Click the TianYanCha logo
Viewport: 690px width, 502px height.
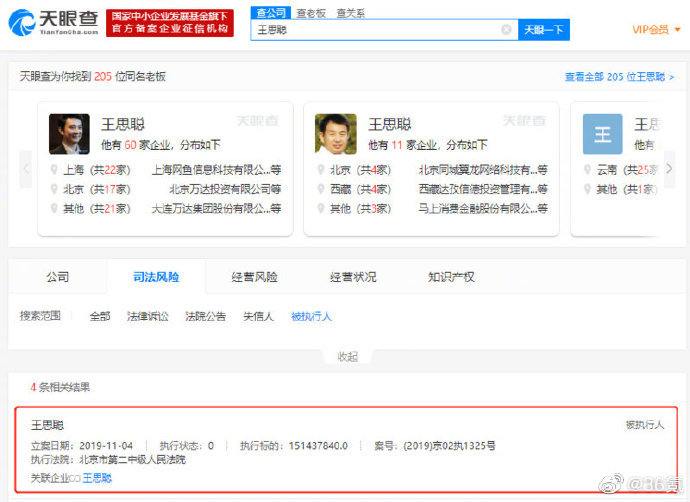point(55,22)
